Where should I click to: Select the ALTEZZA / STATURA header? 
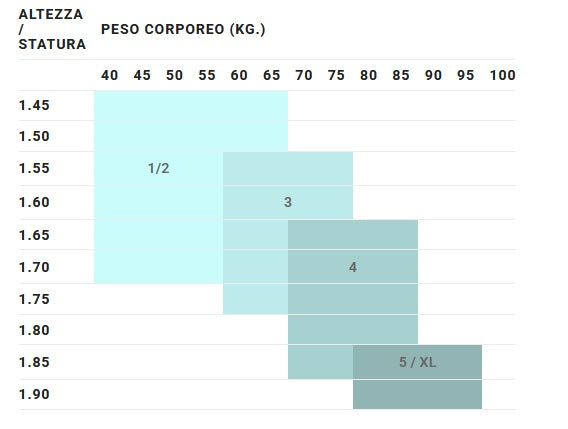coord(52,29)
